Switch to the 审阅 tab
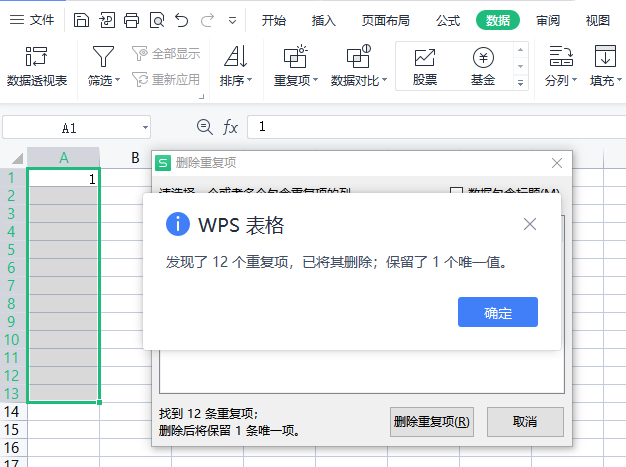The width and height of the screenshot is (626, 467). [x=548, y=20]
